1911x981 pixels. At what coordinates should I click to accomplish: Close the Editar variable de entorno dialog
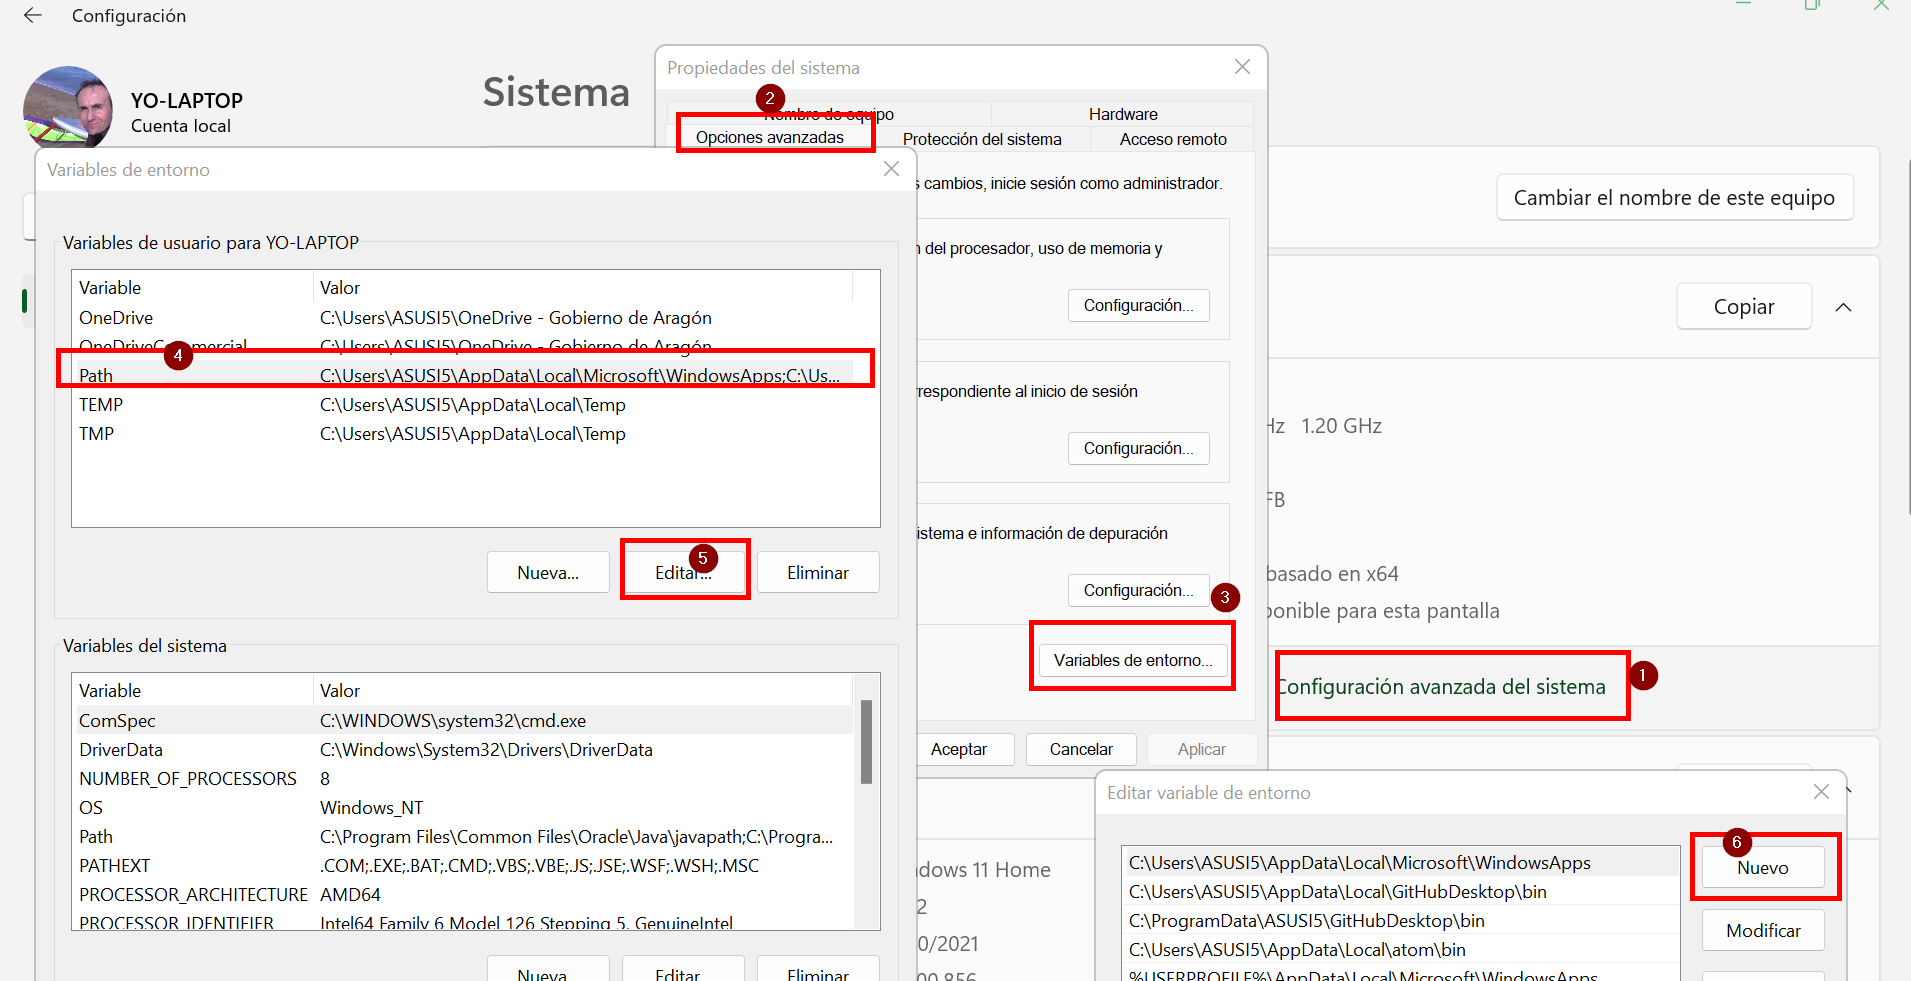click(x=1821, y=792)
